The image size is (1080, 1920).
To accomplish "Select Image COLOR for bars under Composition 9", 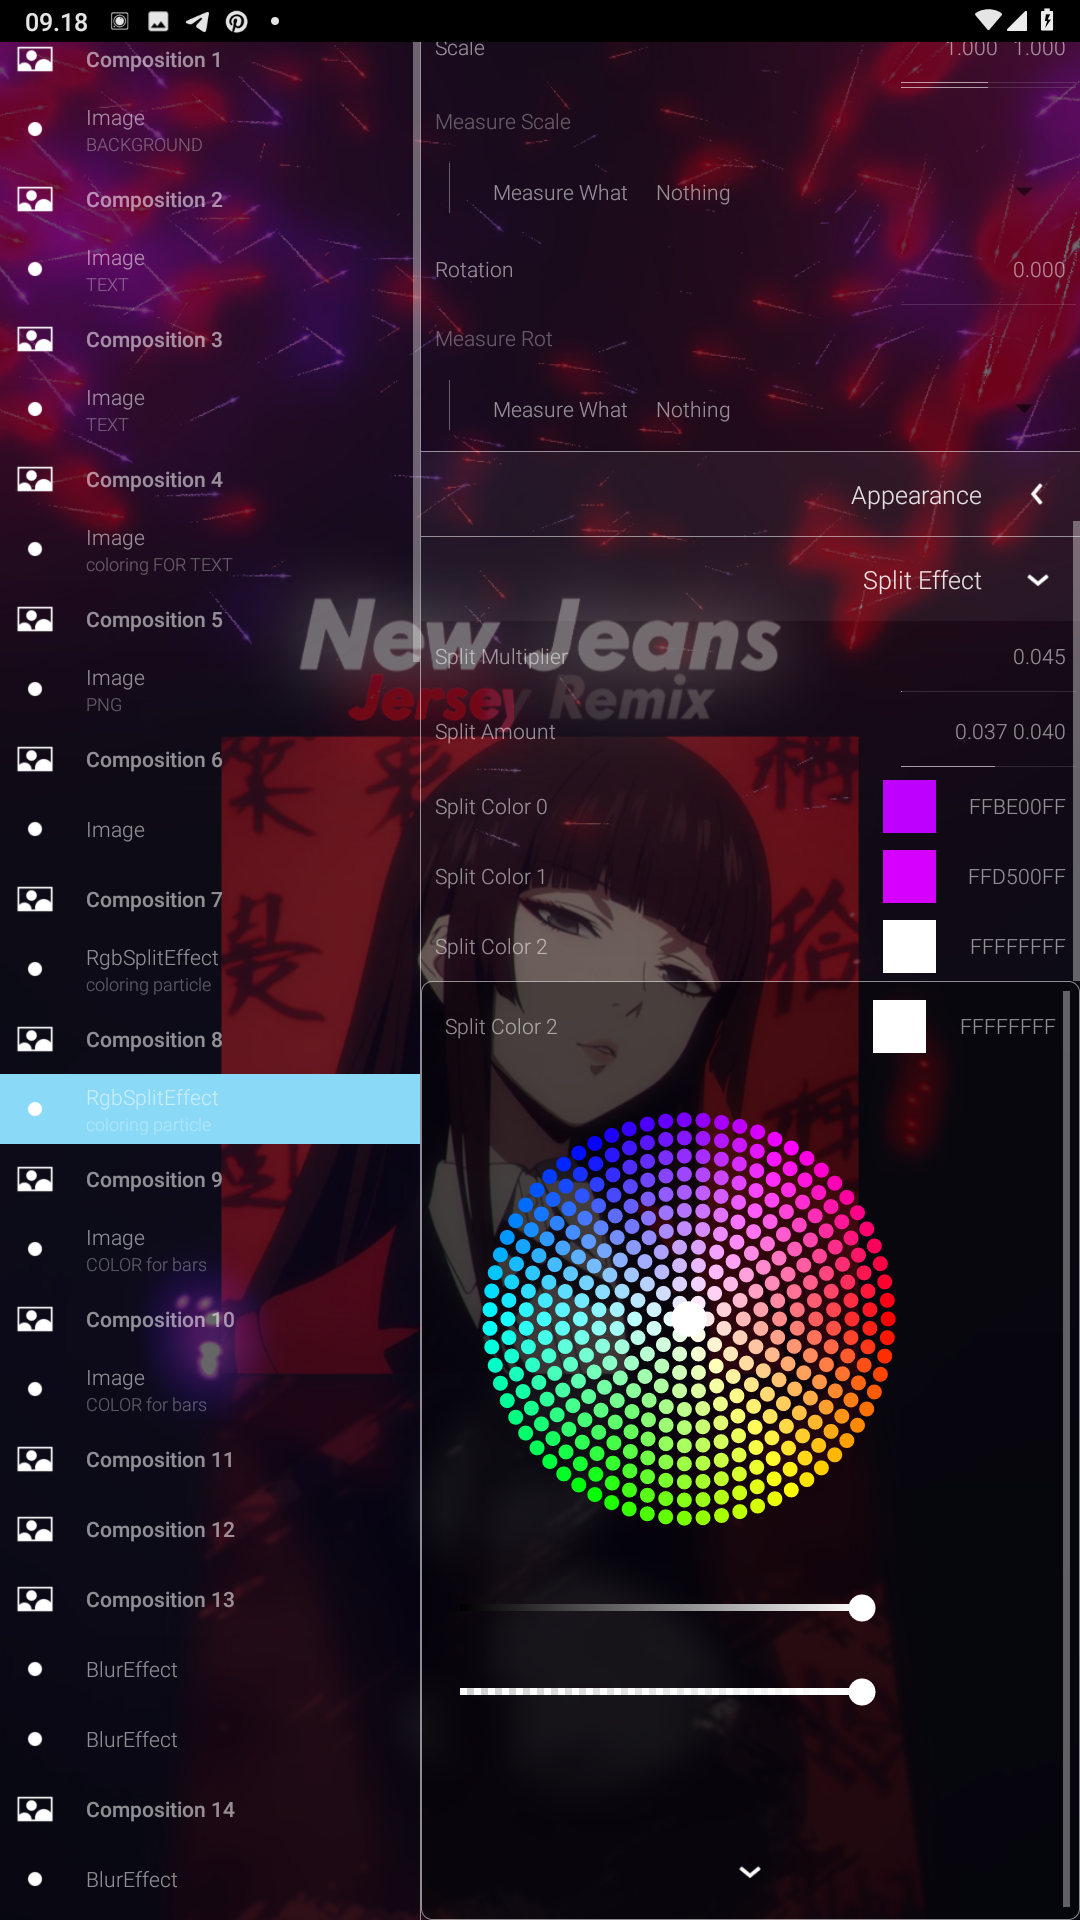I will point(210,1250).
